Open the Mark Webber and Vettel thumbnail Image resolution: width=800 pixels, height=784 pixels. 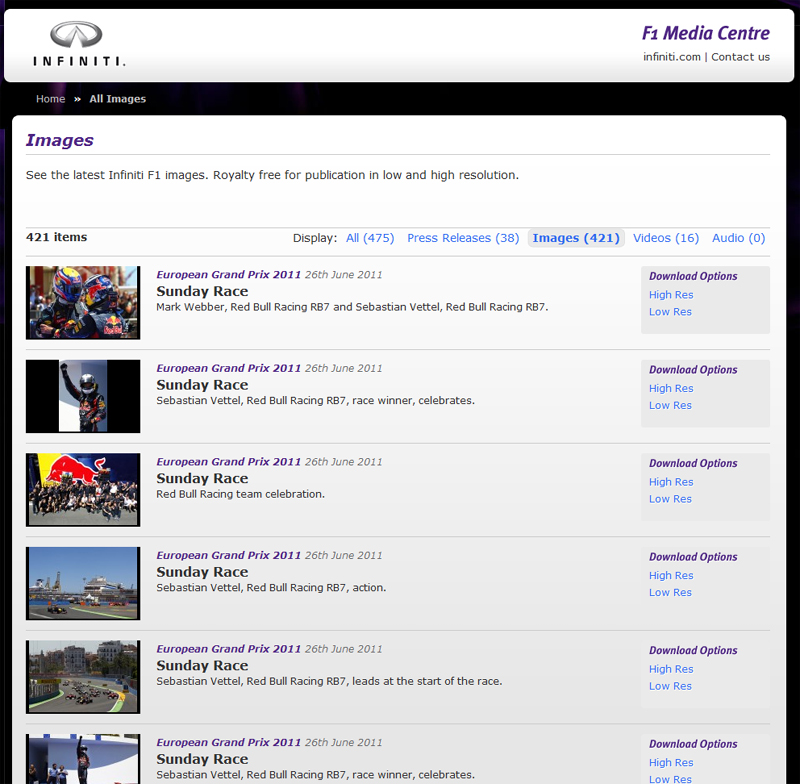(x=83, y=303)
